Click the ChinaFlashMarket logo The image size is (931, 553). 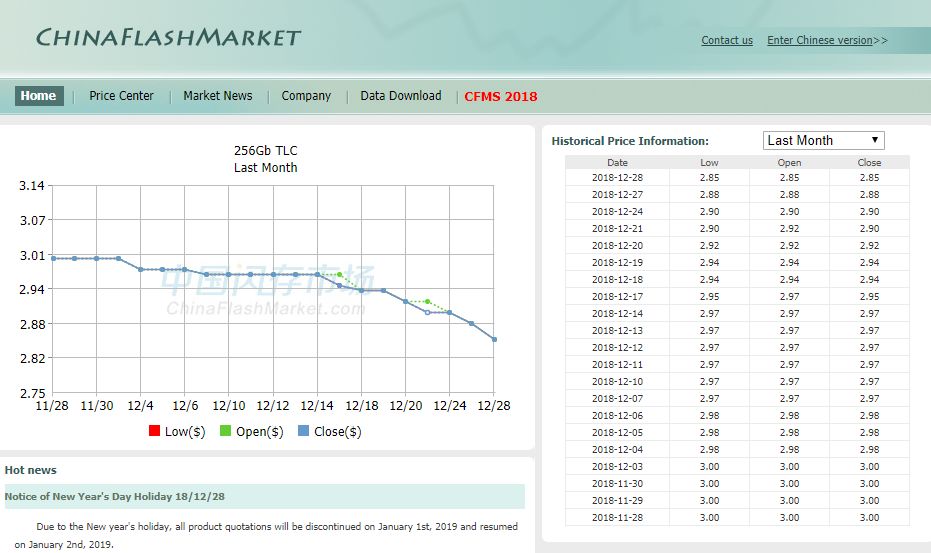click(168, 38)
